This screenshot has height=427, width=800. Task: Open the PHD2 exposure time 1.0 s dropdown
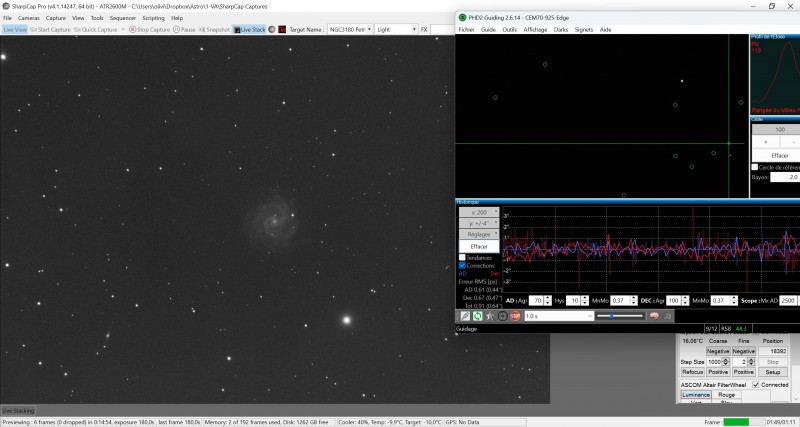click(559, 316)
